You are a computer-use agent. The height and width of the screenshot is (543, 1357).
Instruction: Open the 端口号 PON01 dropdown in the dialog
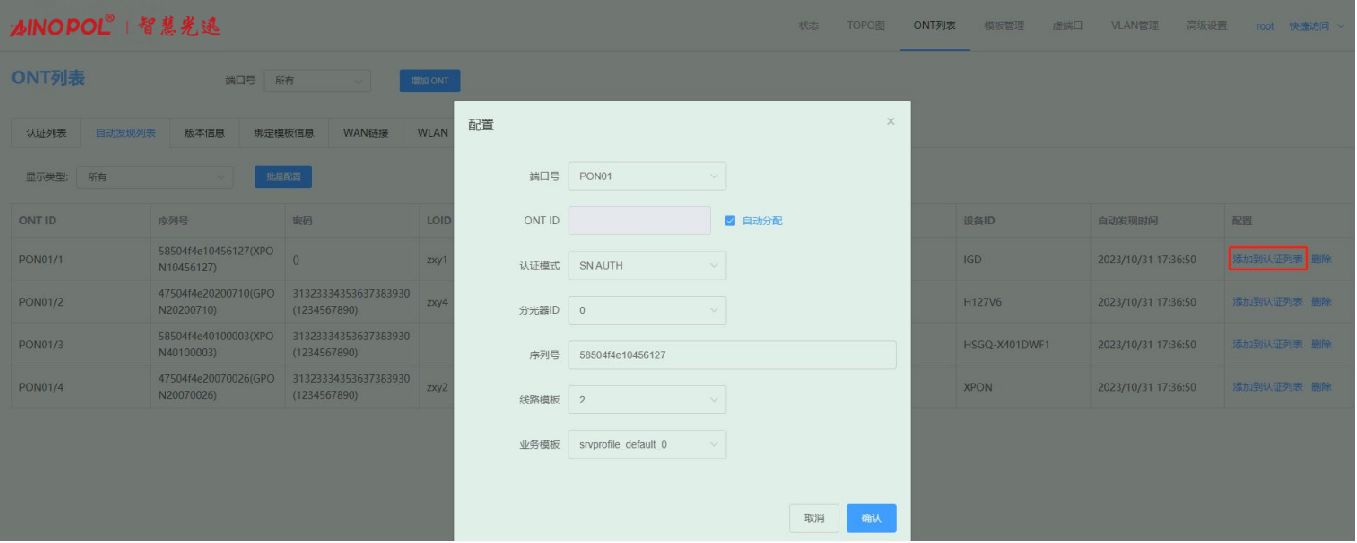coord(646,177)
